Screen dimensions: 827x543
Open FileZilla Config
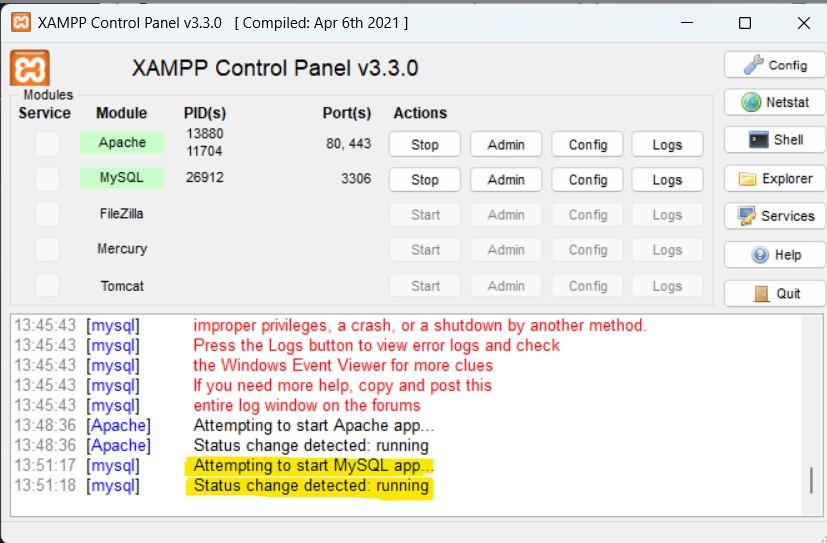click(588, 215)
